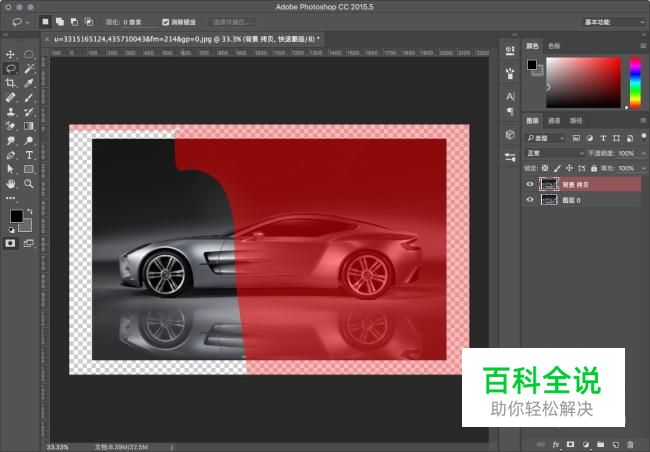The image size is (650, 452).
Task: Switch to the 色板 swatches tab
Action: (553, 45)
